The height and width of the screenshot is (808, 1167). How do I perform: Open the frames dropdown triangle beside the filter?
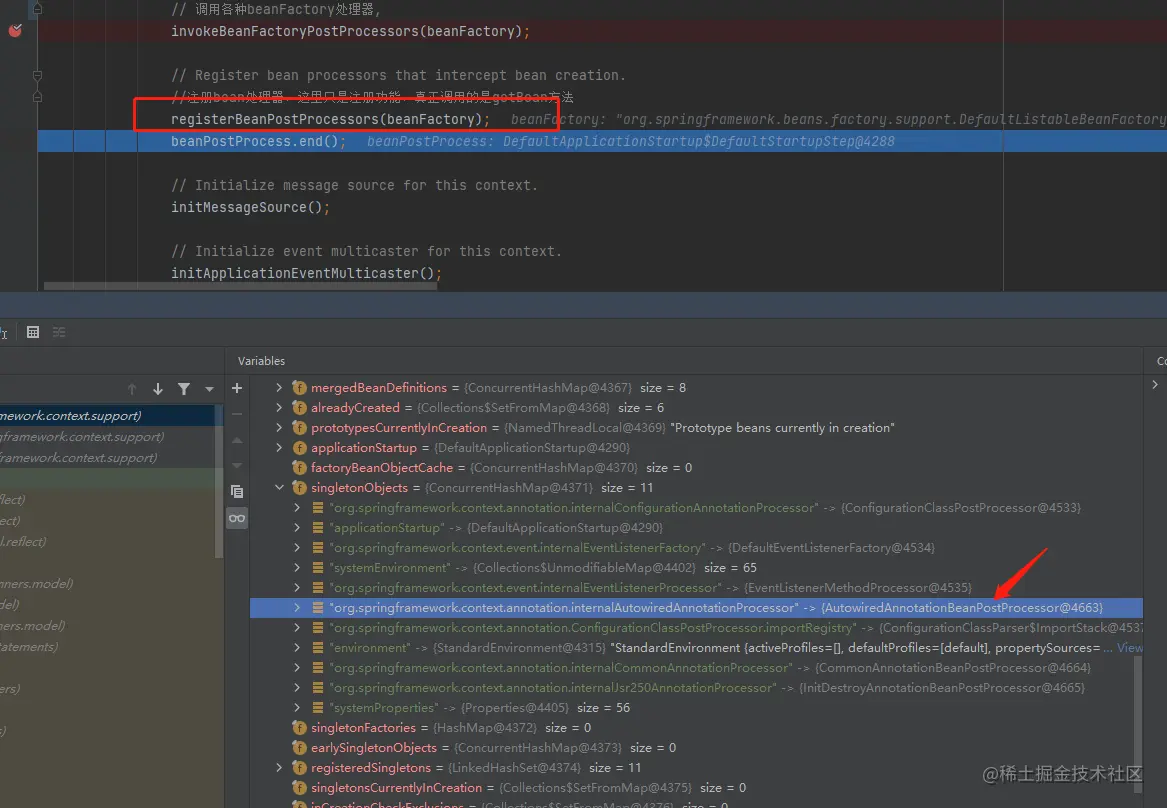[x=209, y=388]
